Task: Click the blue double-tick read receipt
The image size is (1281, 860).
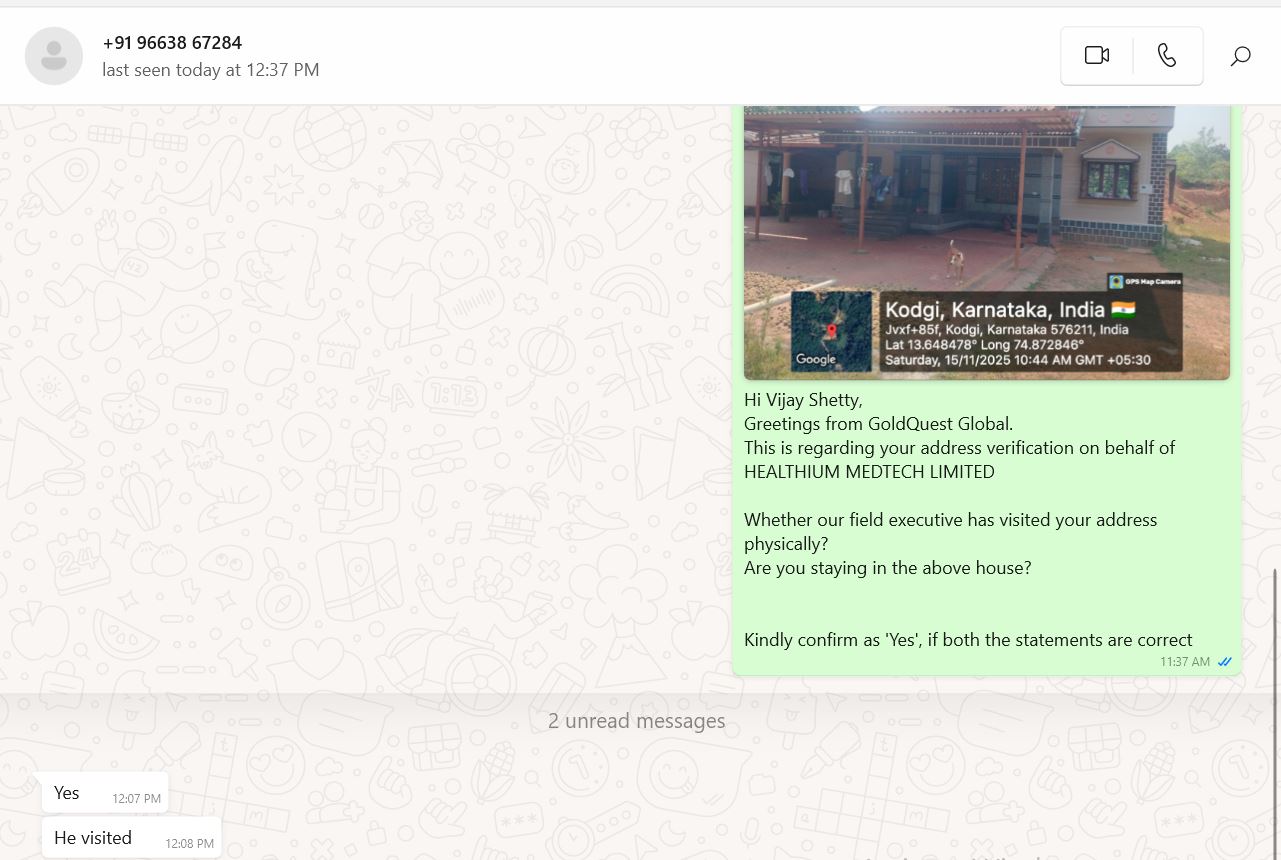Action: pos(1224,662)
